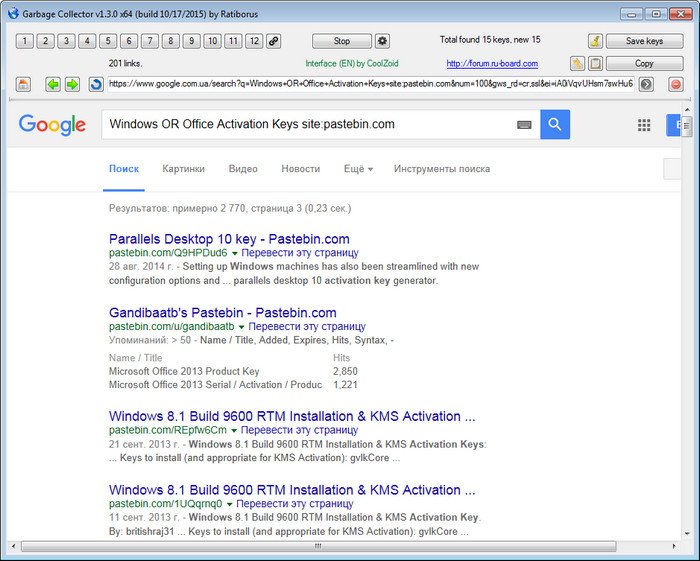Click the horizontal scrollbar right arrow
The height and width of the screenshot is (561, 700).
[674, 546]
